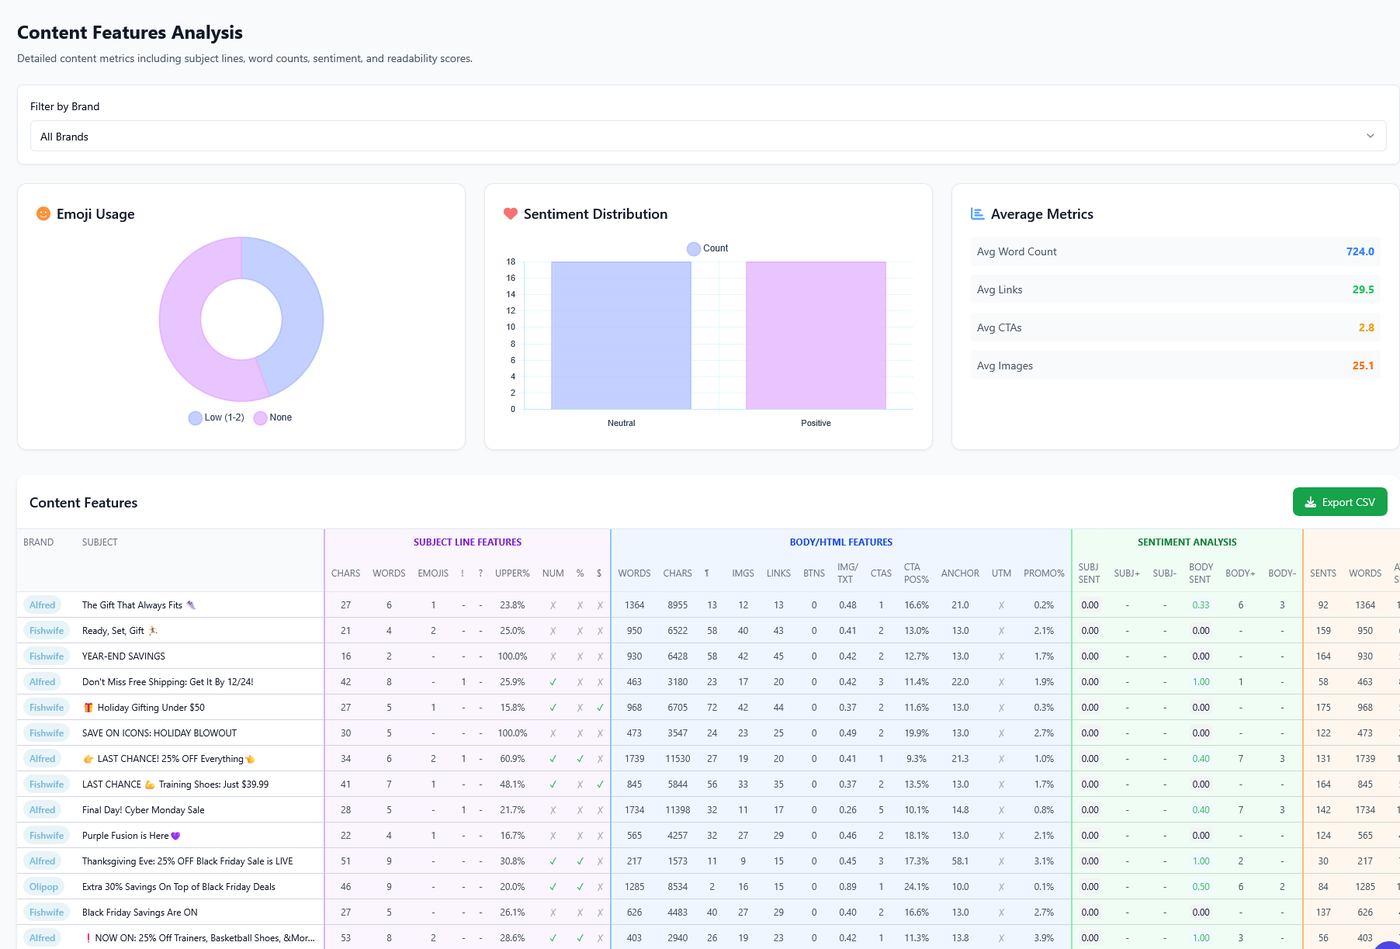The image size is (1400, 949).
Task: Click the blue Low segment of the donut
Action: click(298, 310)
